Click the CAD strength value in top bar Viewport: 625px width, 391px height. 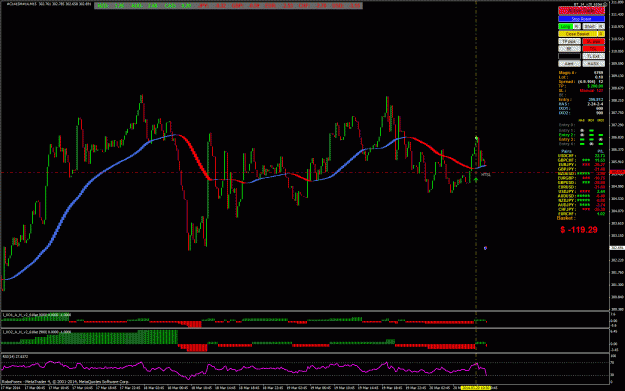pyautogui.click(x=186, y=6)
